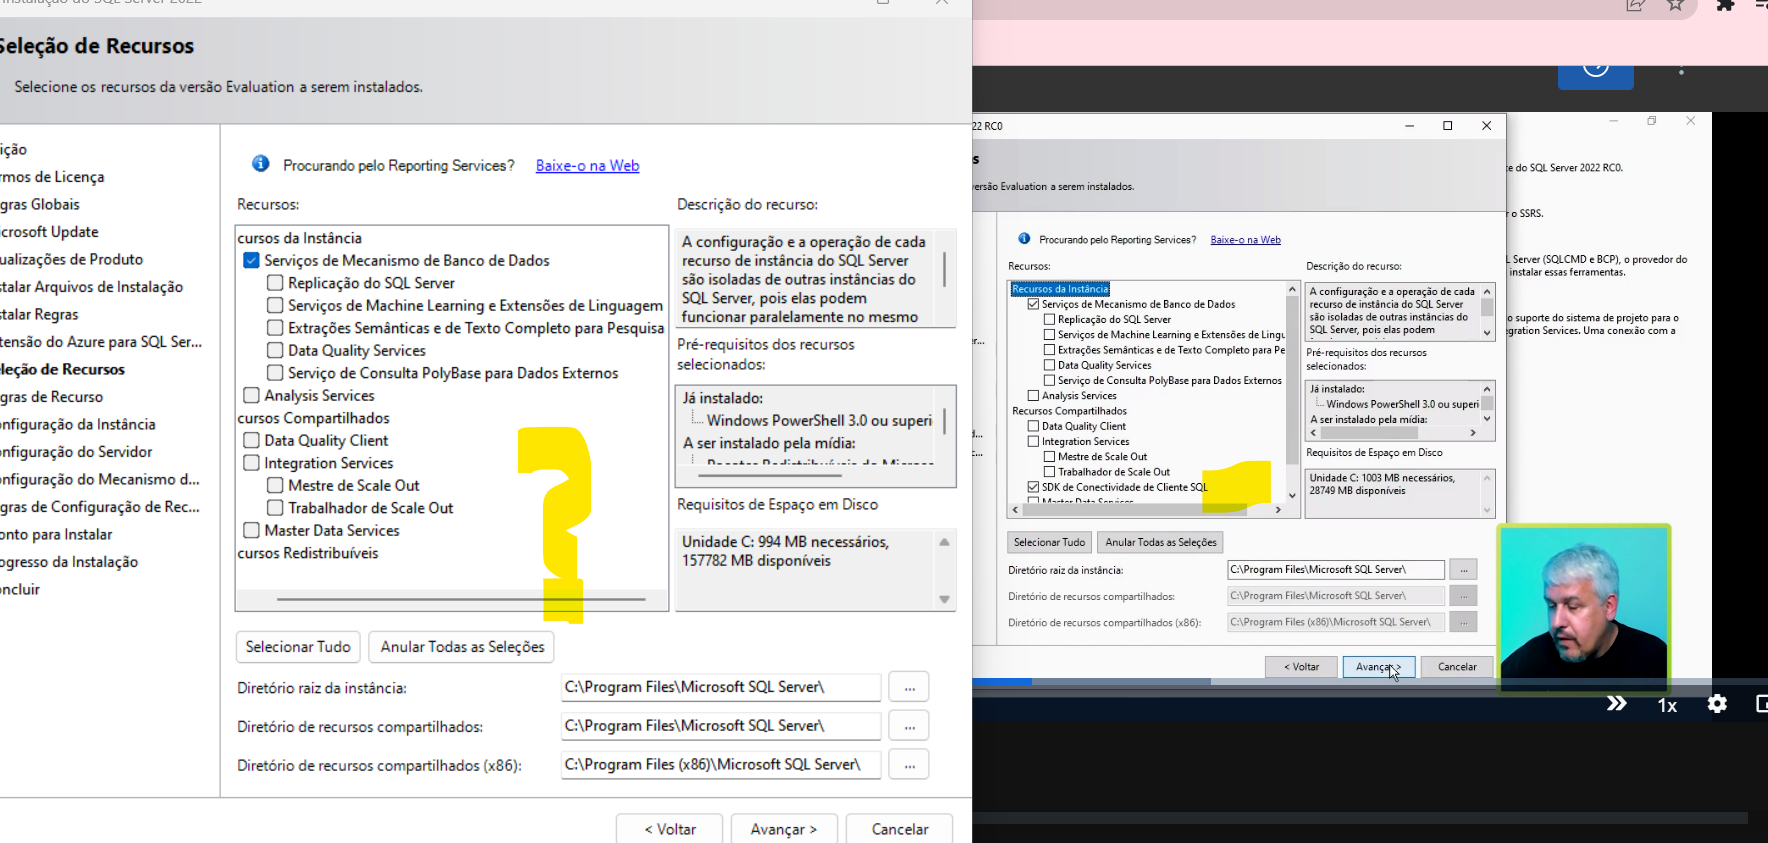Screen dimensions: 1768x843
Task: Click 'gras Globais' in the steps sidebar
Action: click(x=40, y=204)
